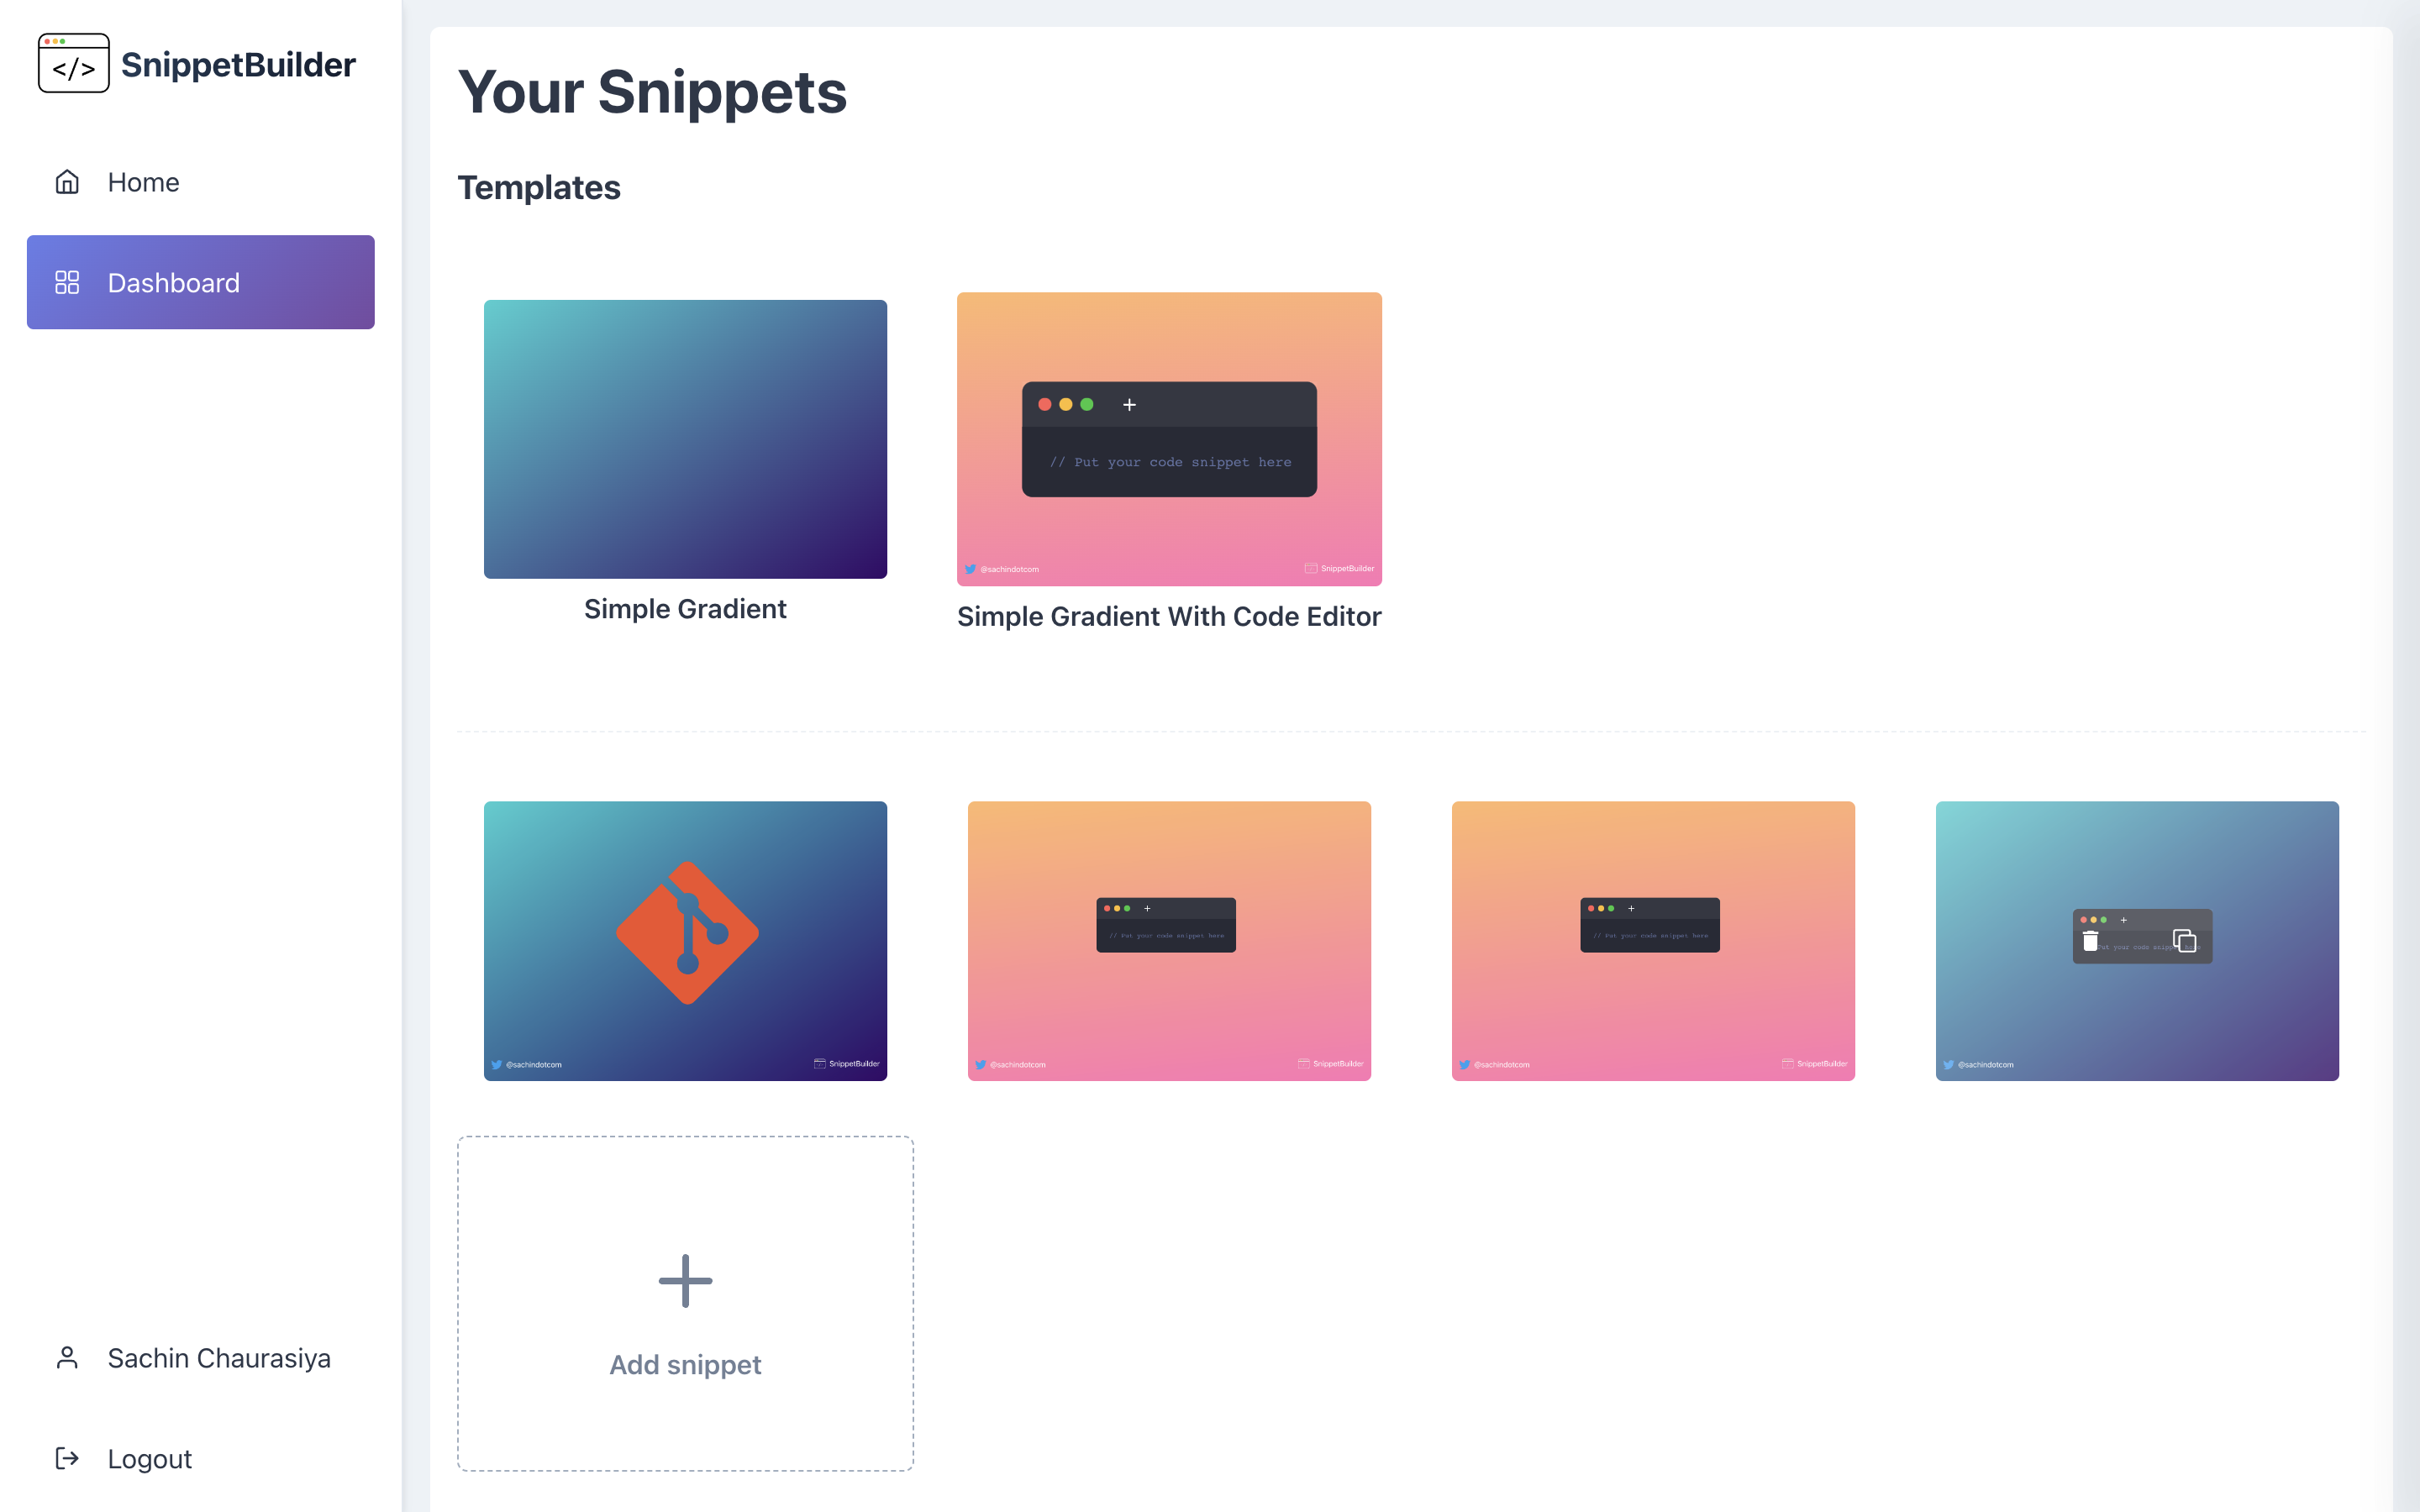Click the Home icon in sidebar
The image size is (2420, 1512).
68,181
